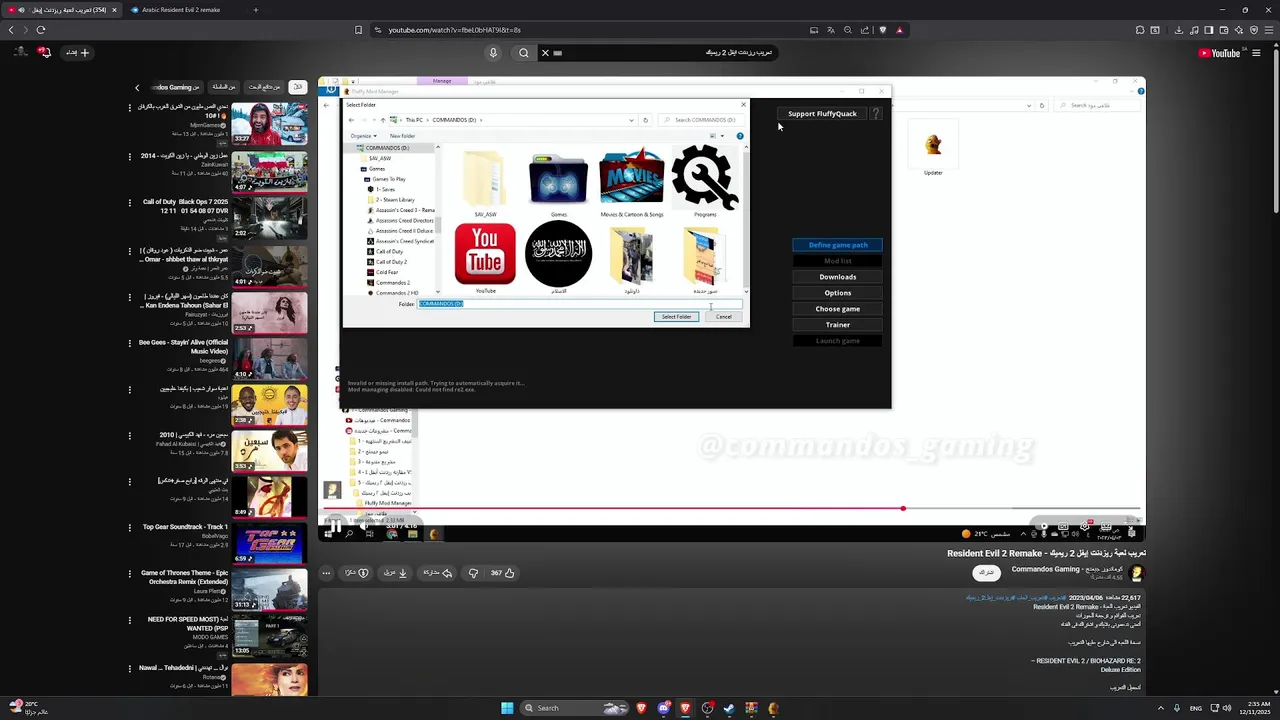Viewport: 1280px width, 720px height.
Task: Open the Need for Speed Most Wanted thumbnail
Action: (x=270, y=636)
